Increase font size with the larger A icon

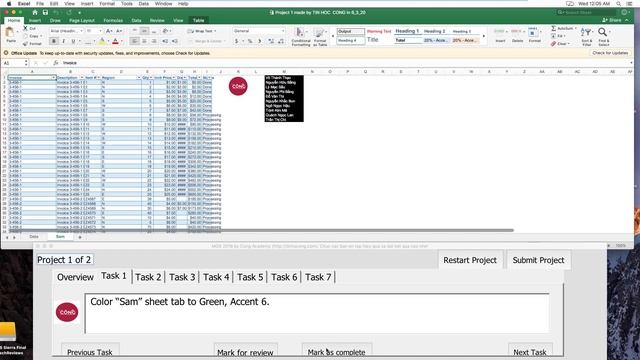tap(109, 31)
